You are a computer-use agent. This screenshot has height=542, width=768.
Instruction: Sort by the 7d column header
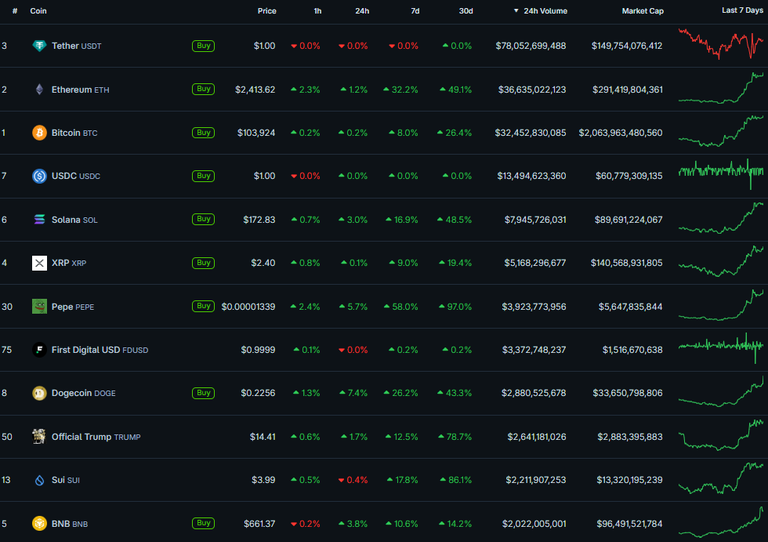coord(415,11)
